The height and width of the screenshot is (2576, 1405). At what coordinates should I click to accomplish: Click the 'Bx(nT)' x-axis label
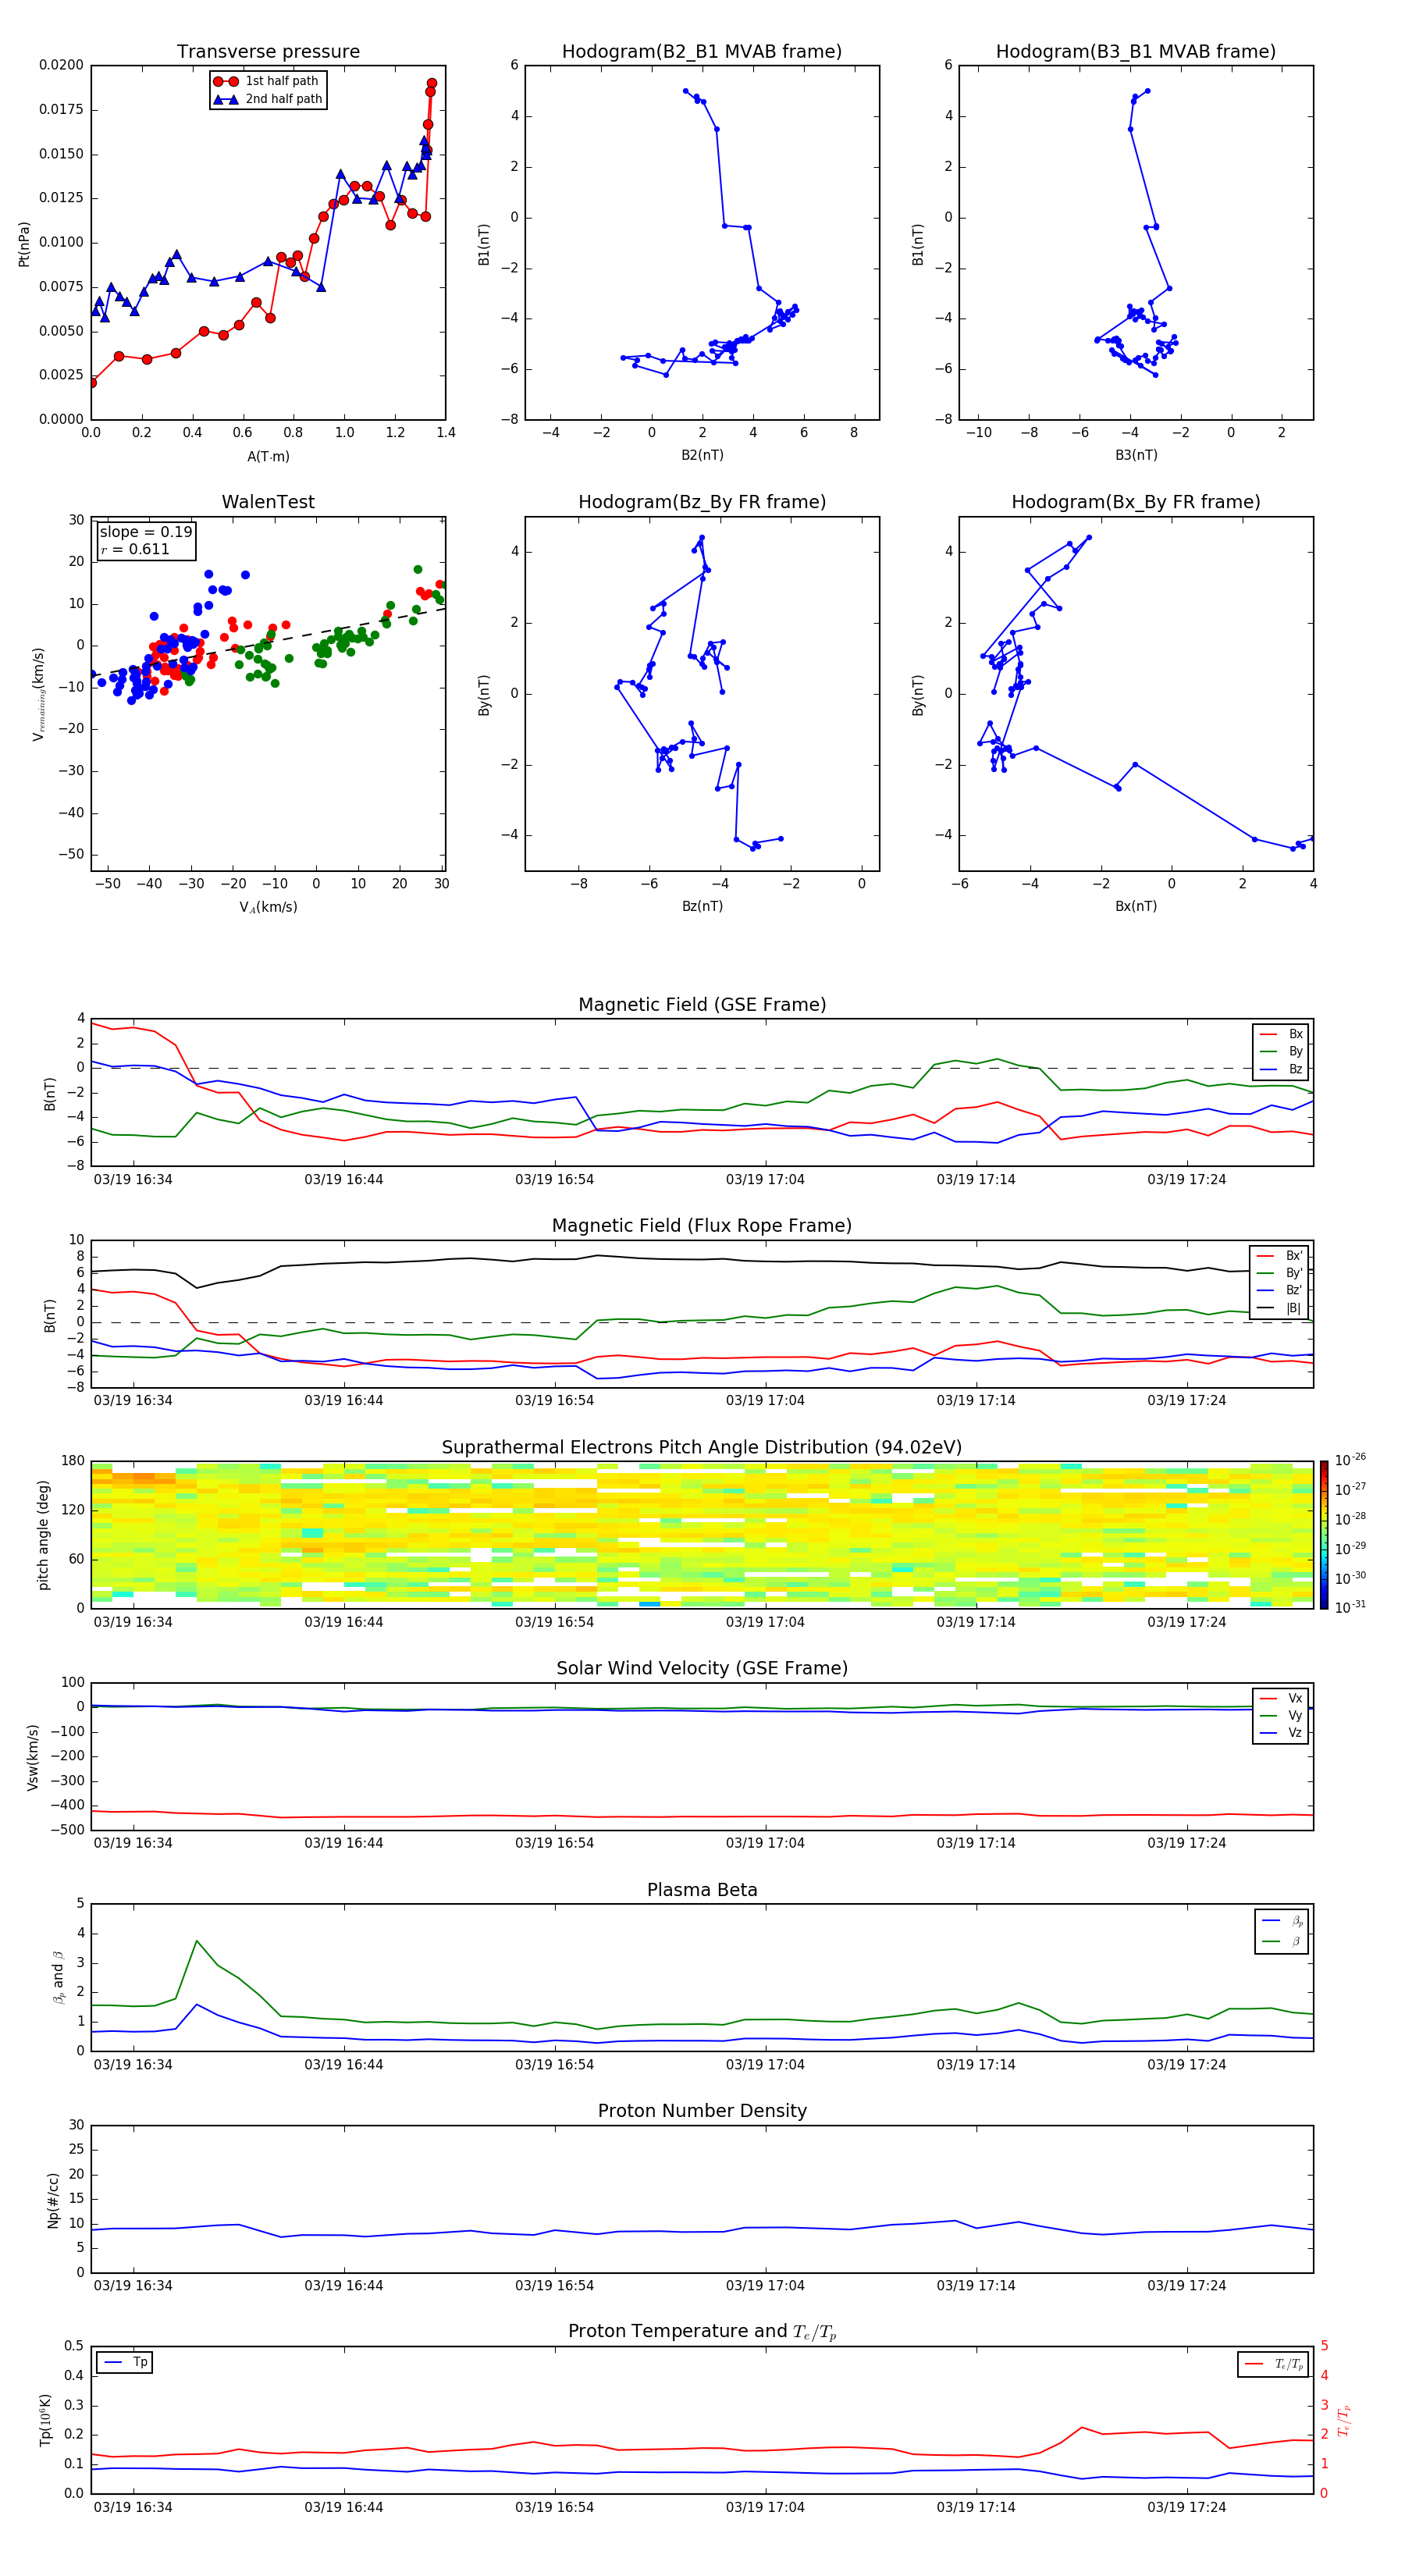[1136, 906]
